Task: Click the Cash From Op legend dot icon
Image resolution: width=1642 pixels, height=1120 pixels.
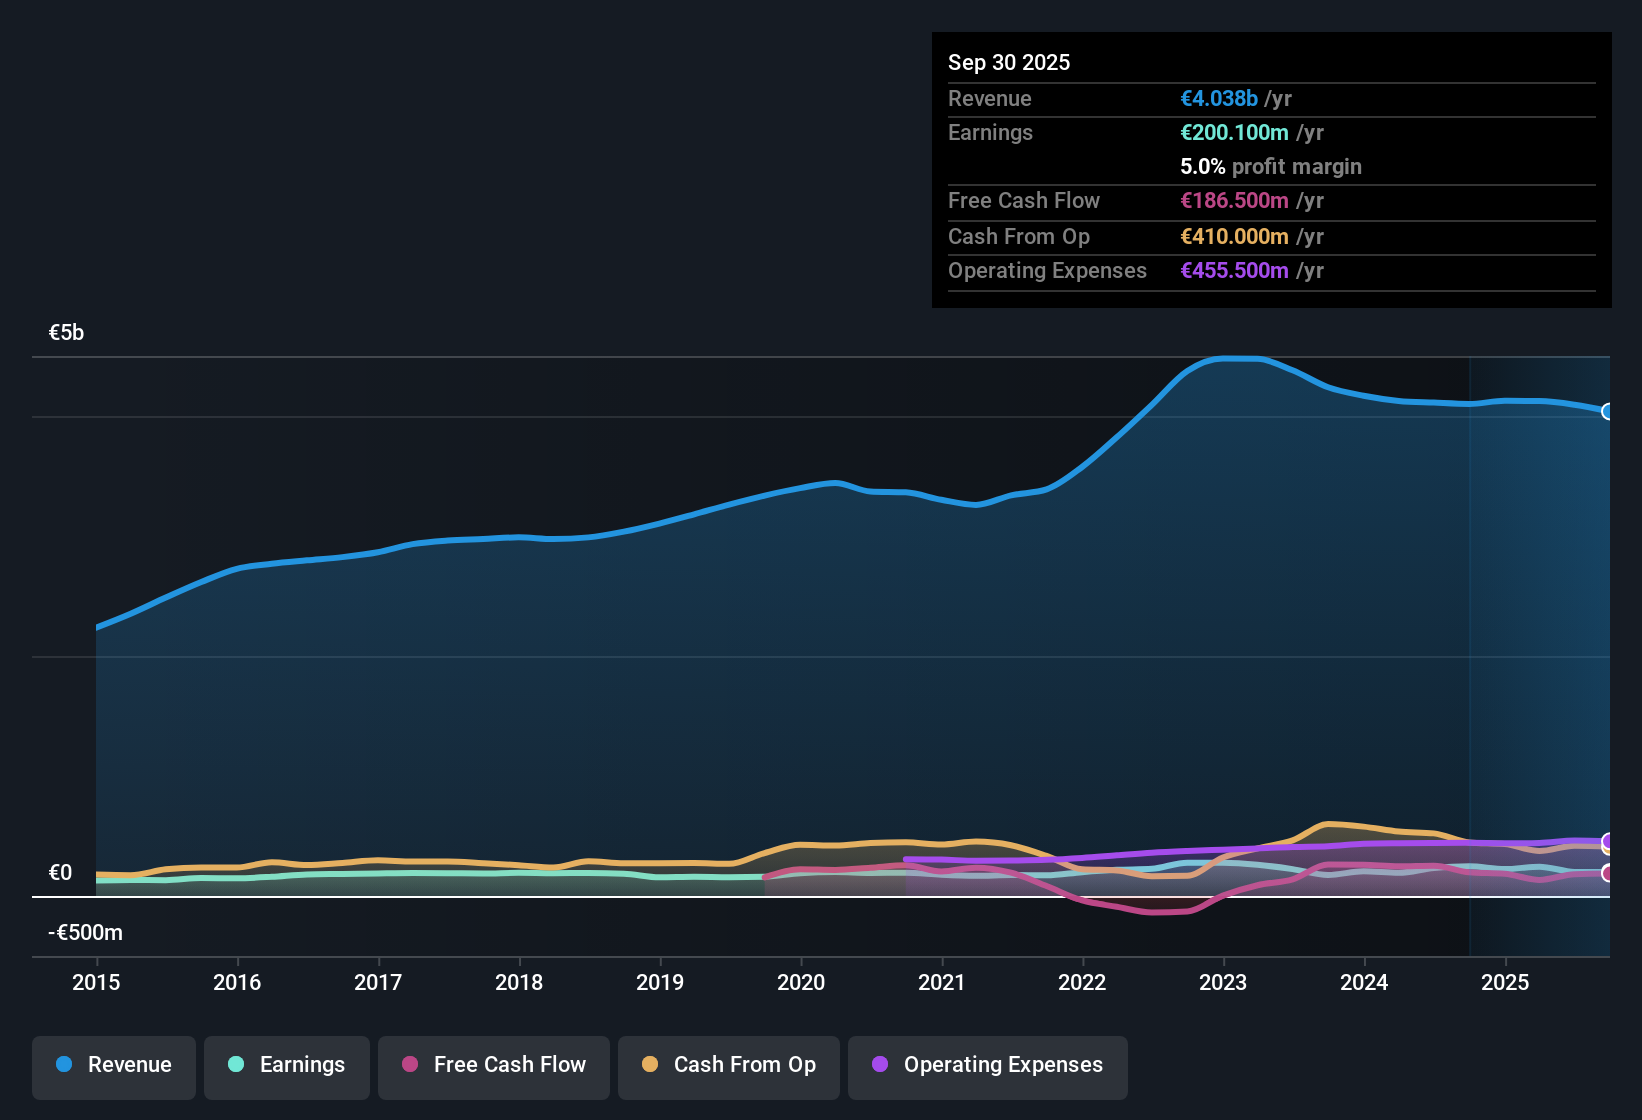Action: click(650, 1065)
